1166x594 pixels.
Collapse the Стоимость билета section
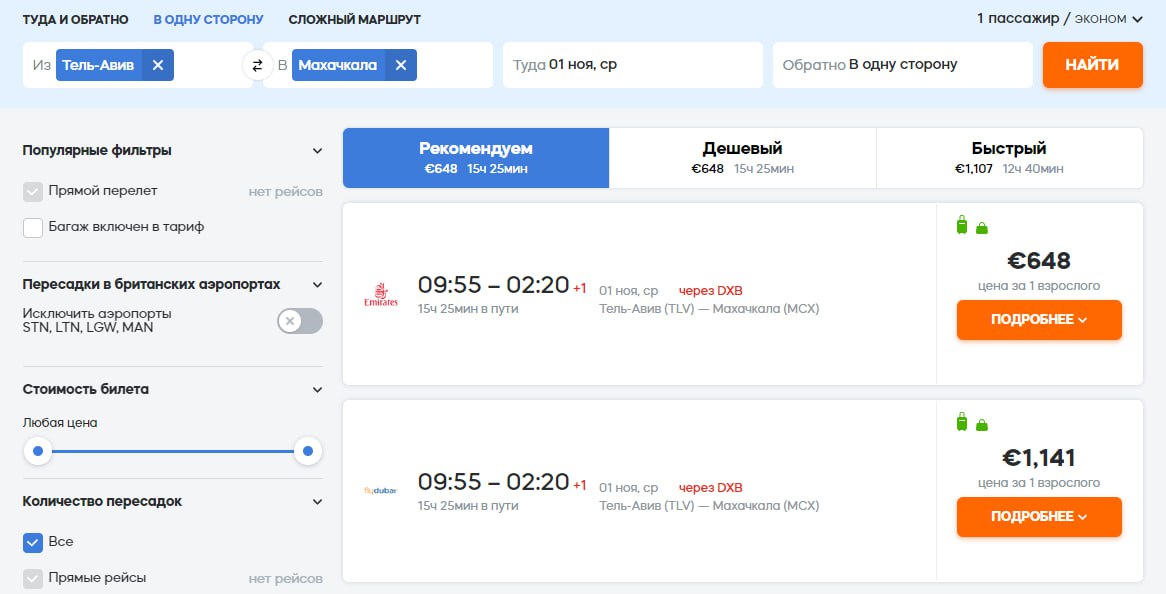click(317, 390)
